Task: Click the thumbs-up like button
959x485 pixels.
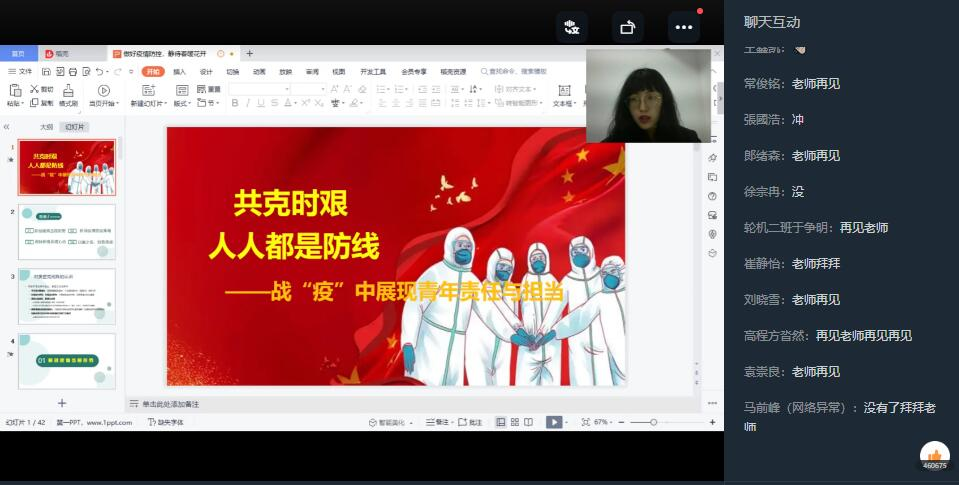Action: 934,455
